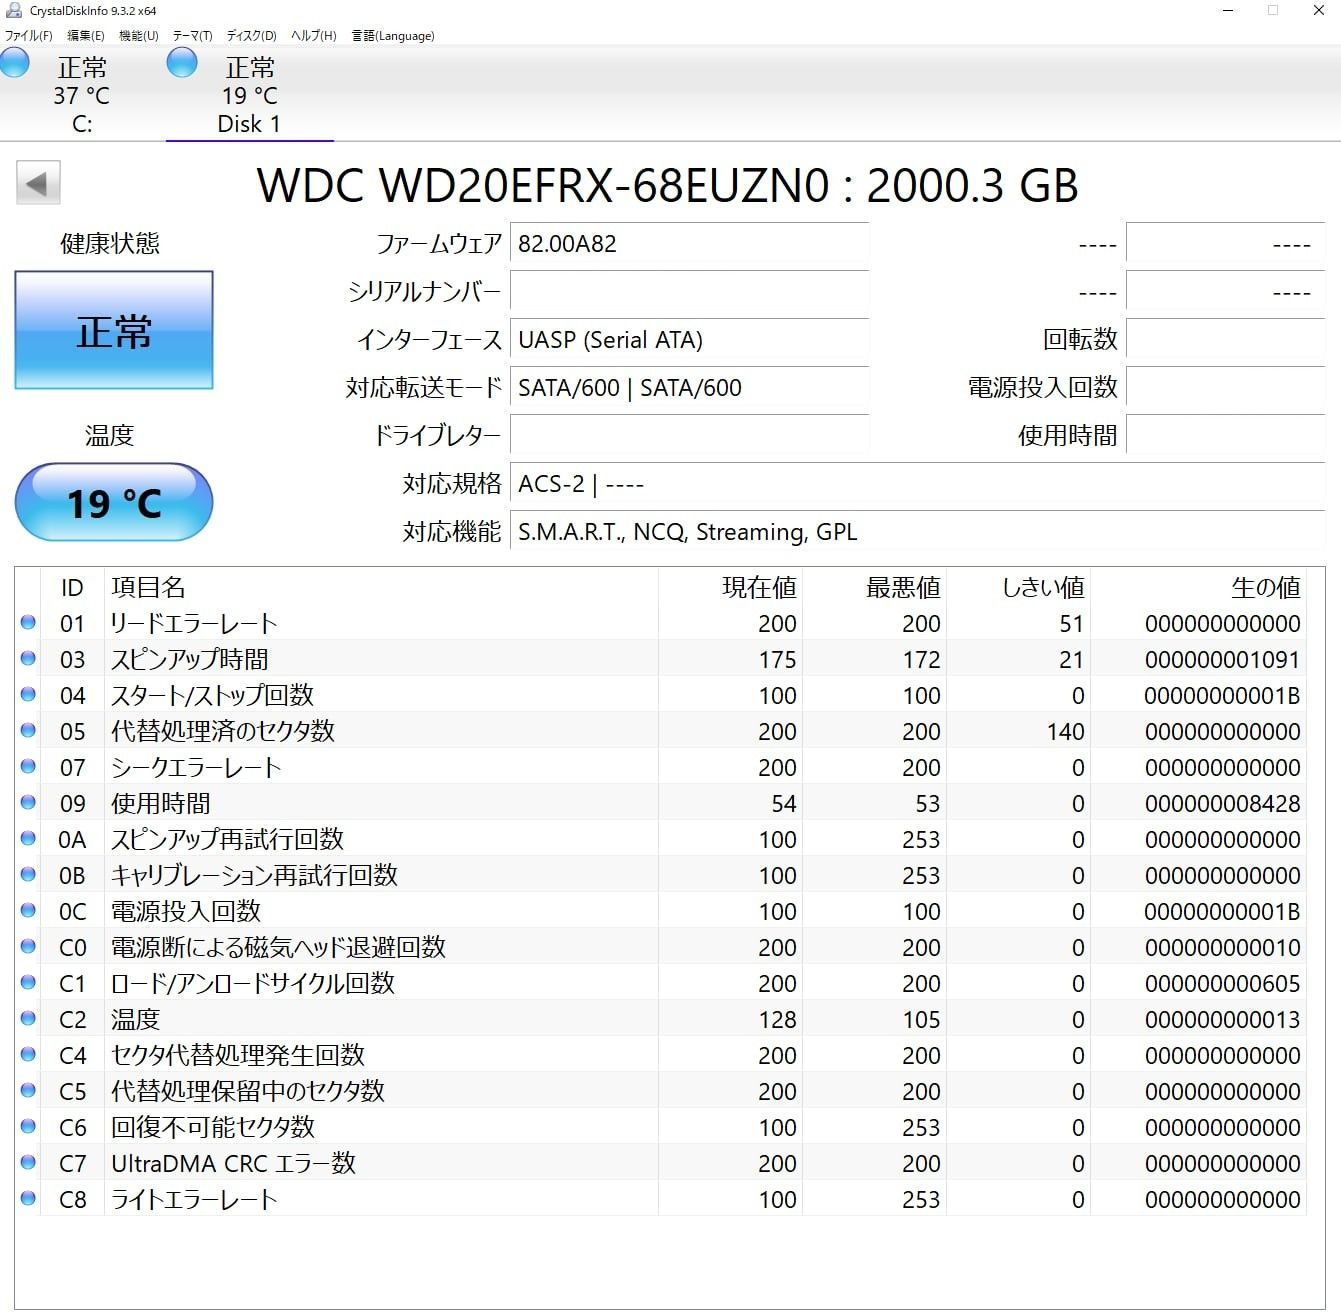Select the blue dot for 温度 attribute
1341x1316 pixels.
pos(27,1019)
